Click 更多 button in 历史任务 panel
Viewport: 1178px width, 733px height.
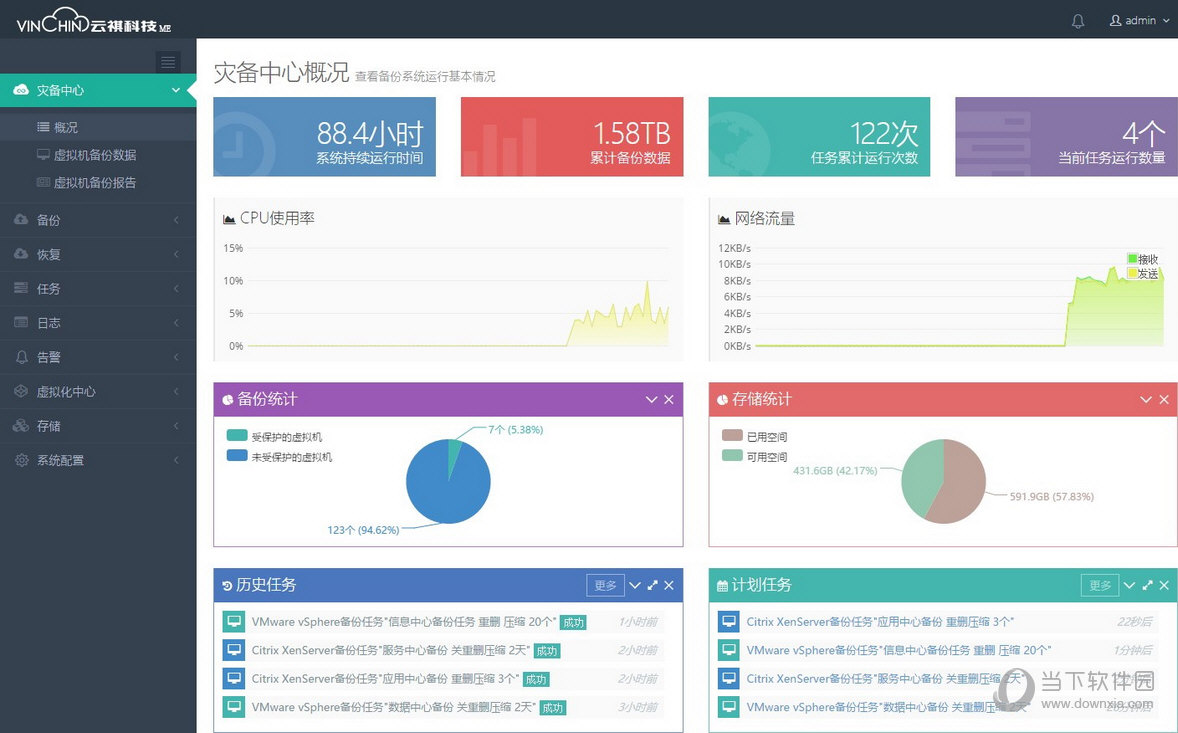(606, 585)
